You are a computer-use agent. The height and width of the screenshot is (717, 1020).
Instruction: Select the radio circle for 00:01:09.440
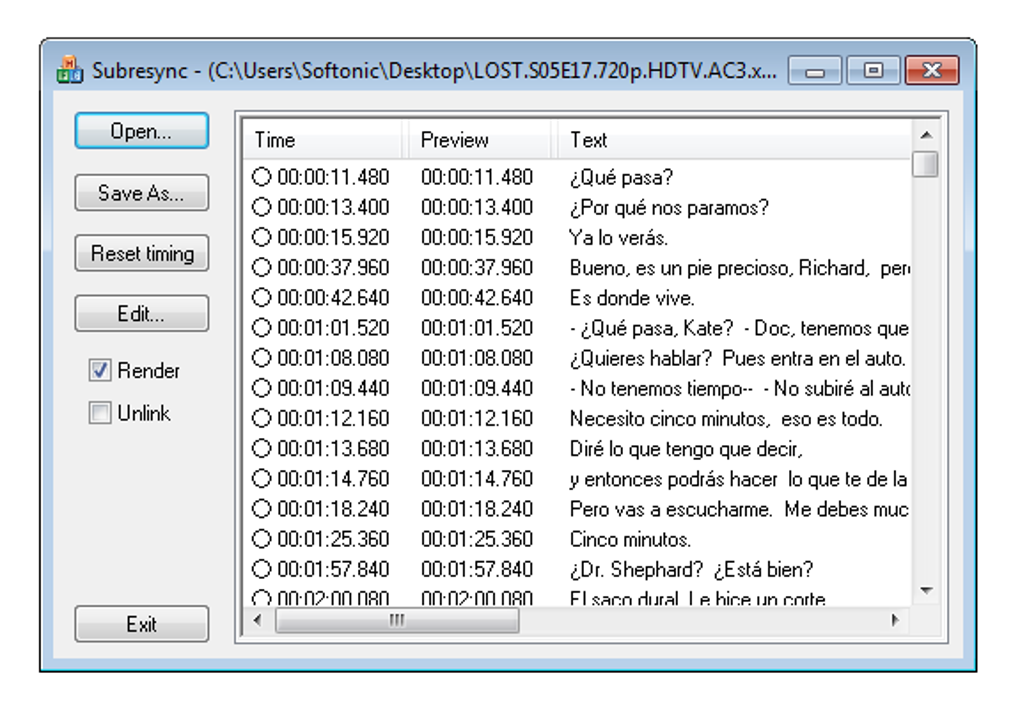(262, 388)
